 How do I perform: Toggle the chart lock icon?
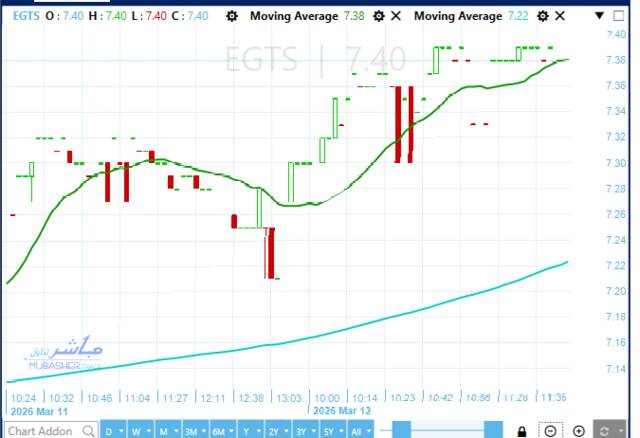pyautogui.click(x=521, y=431)
